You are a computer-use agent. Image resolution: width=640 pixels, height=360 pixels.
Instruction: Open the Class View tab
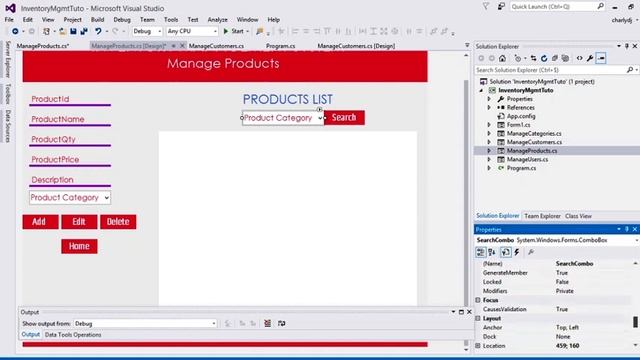(x=578, y=216)
